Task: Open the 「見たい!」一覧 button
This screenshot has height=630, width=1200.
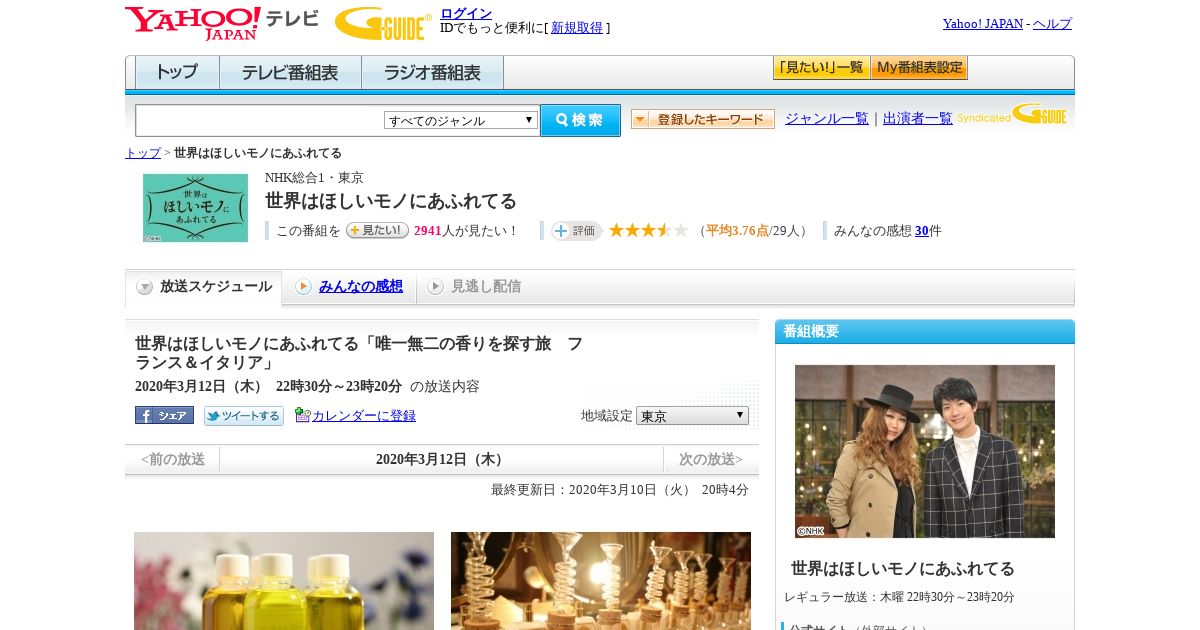Action: point(821,68)
